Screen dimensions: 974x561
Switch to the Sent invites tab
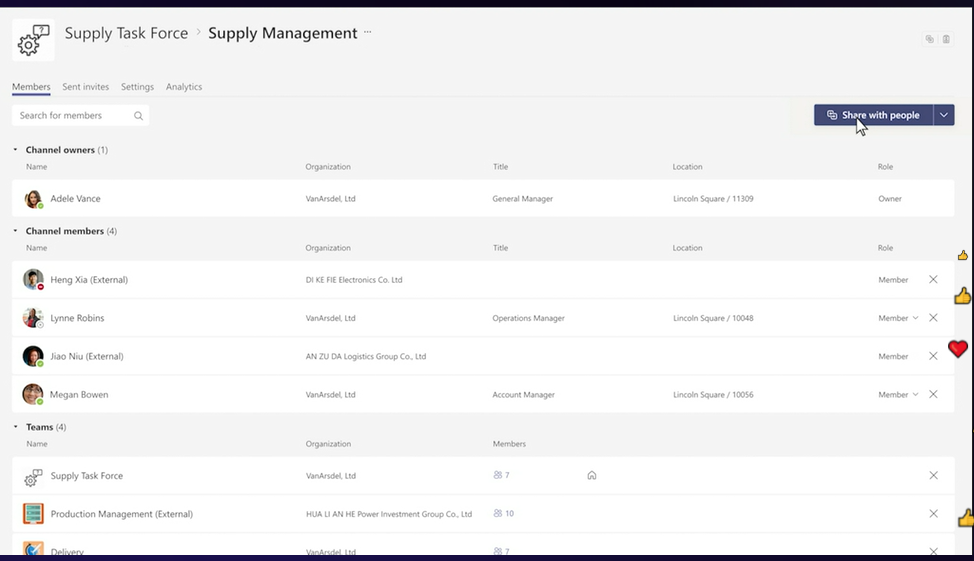[x=86, y=86]
